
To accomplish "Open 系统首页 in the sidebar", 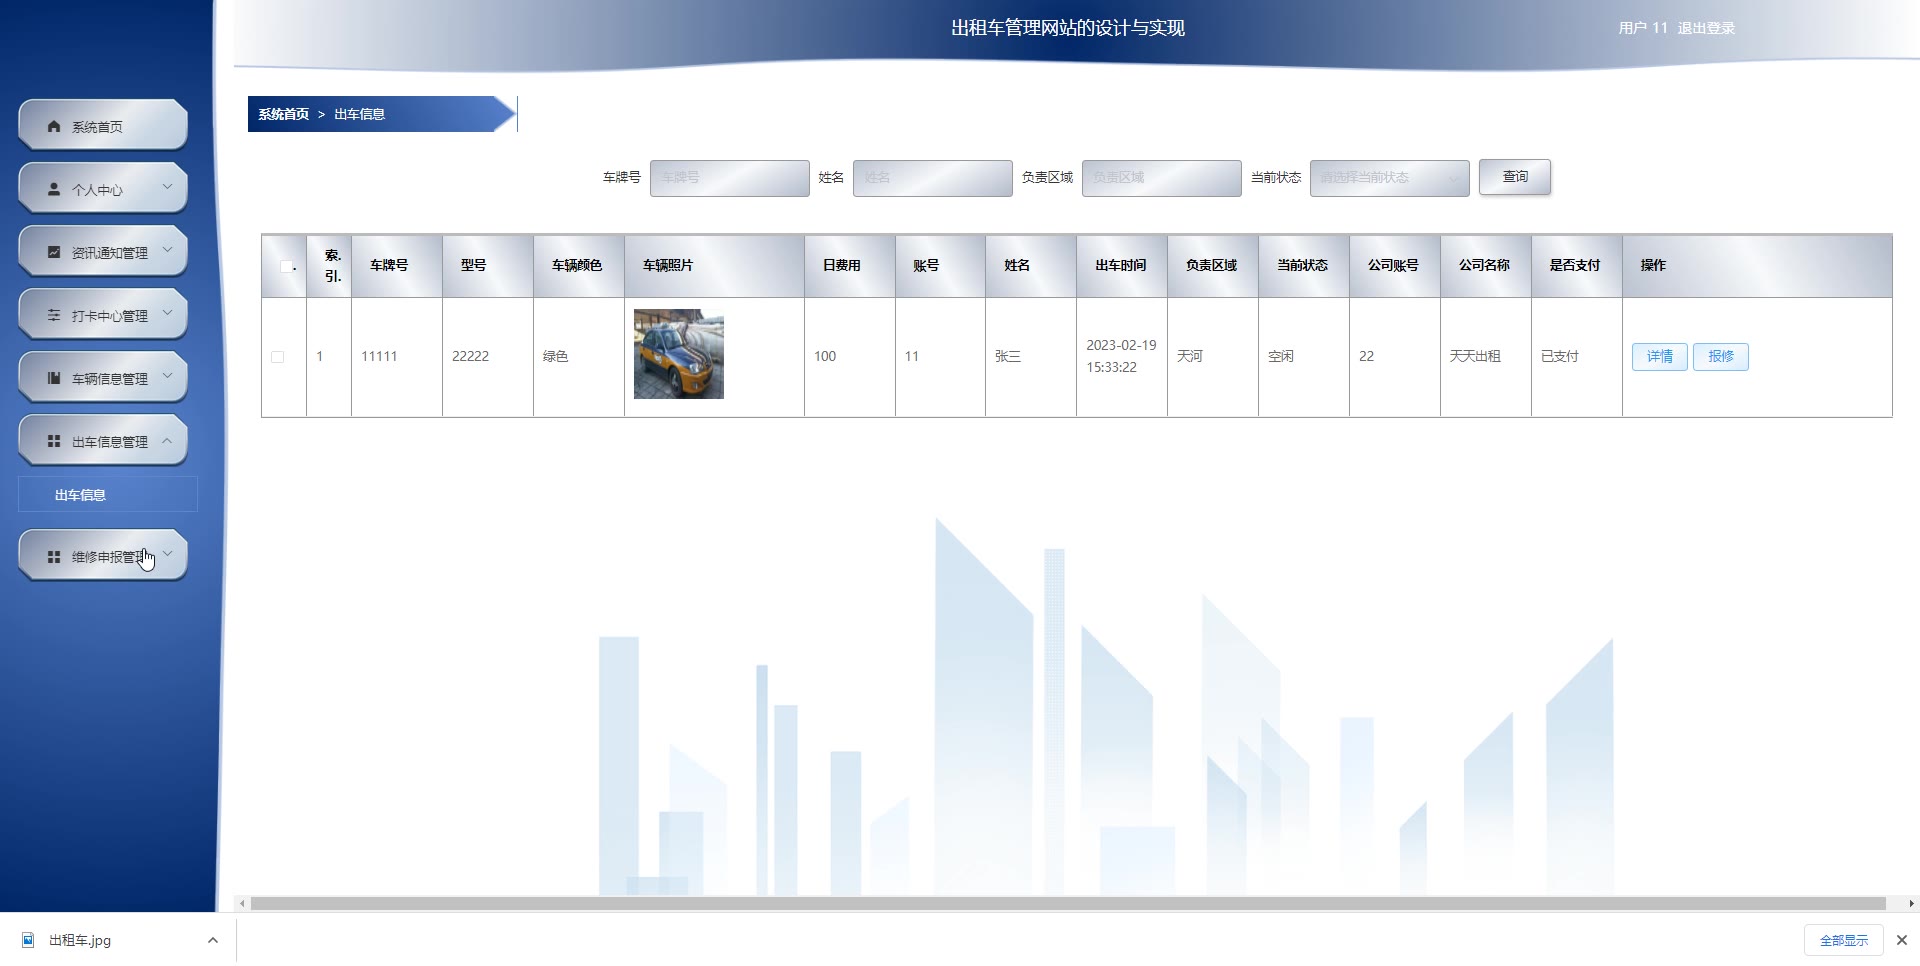I will 103,126.
